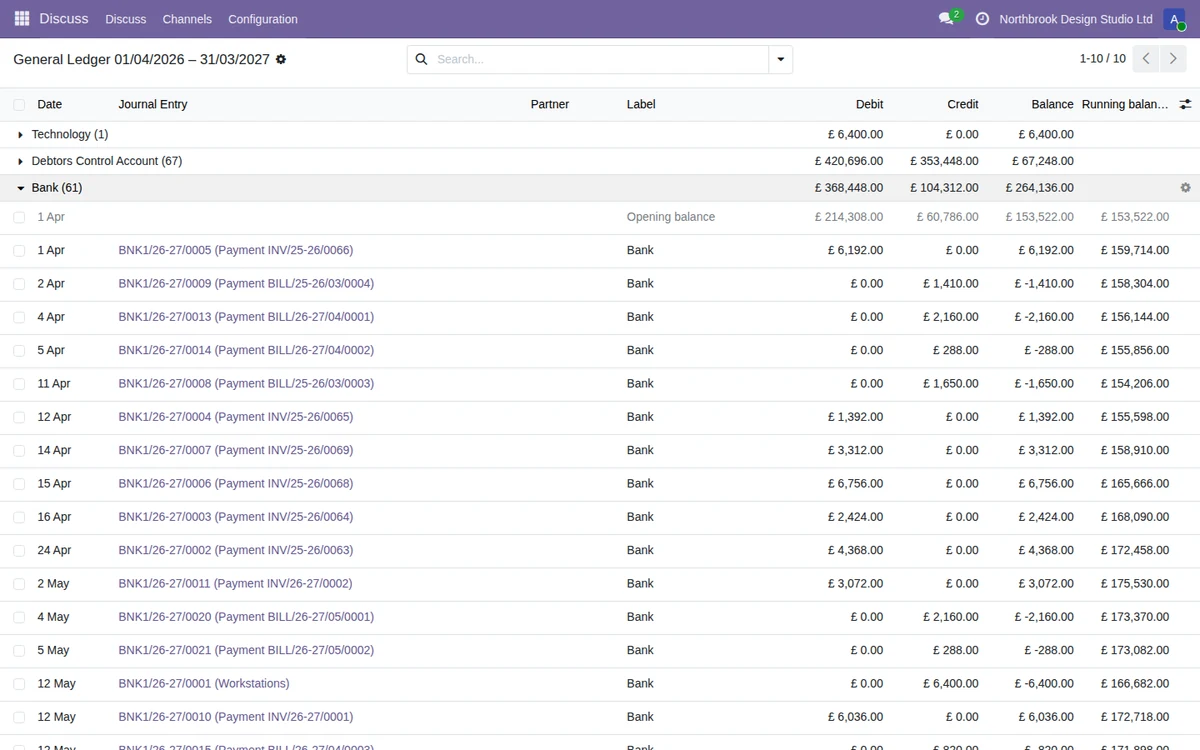Sort by the Debit column header

(x=869, y=104)
